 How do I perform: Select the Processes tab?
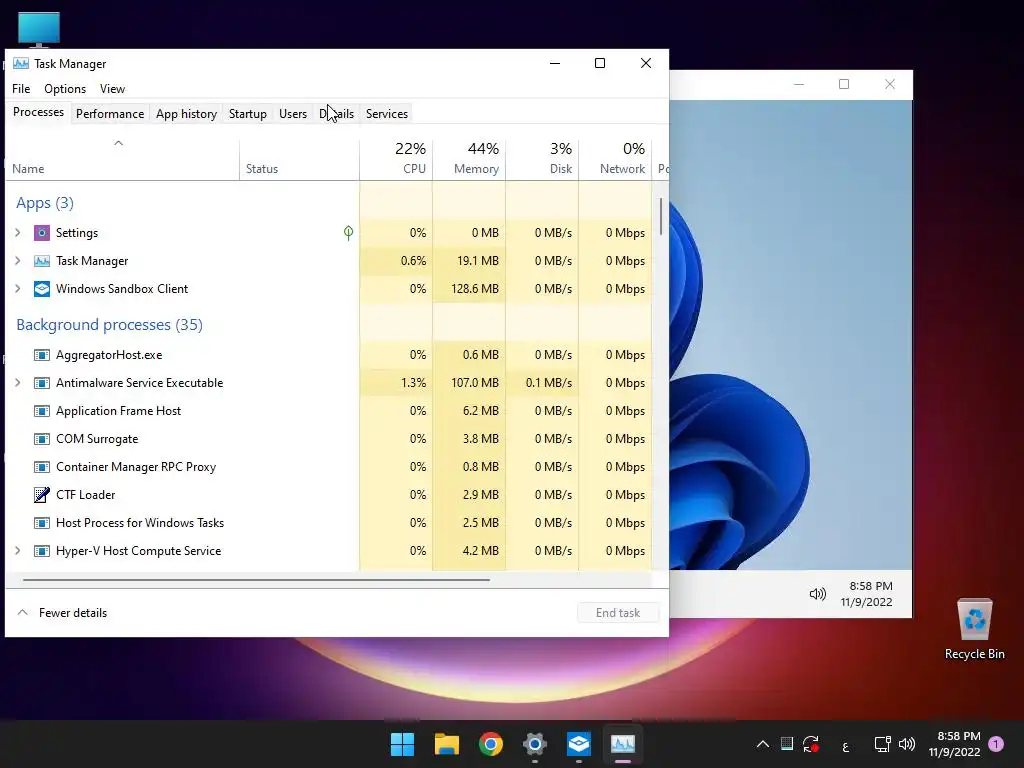pyautogui.click(x=39, y=112)
